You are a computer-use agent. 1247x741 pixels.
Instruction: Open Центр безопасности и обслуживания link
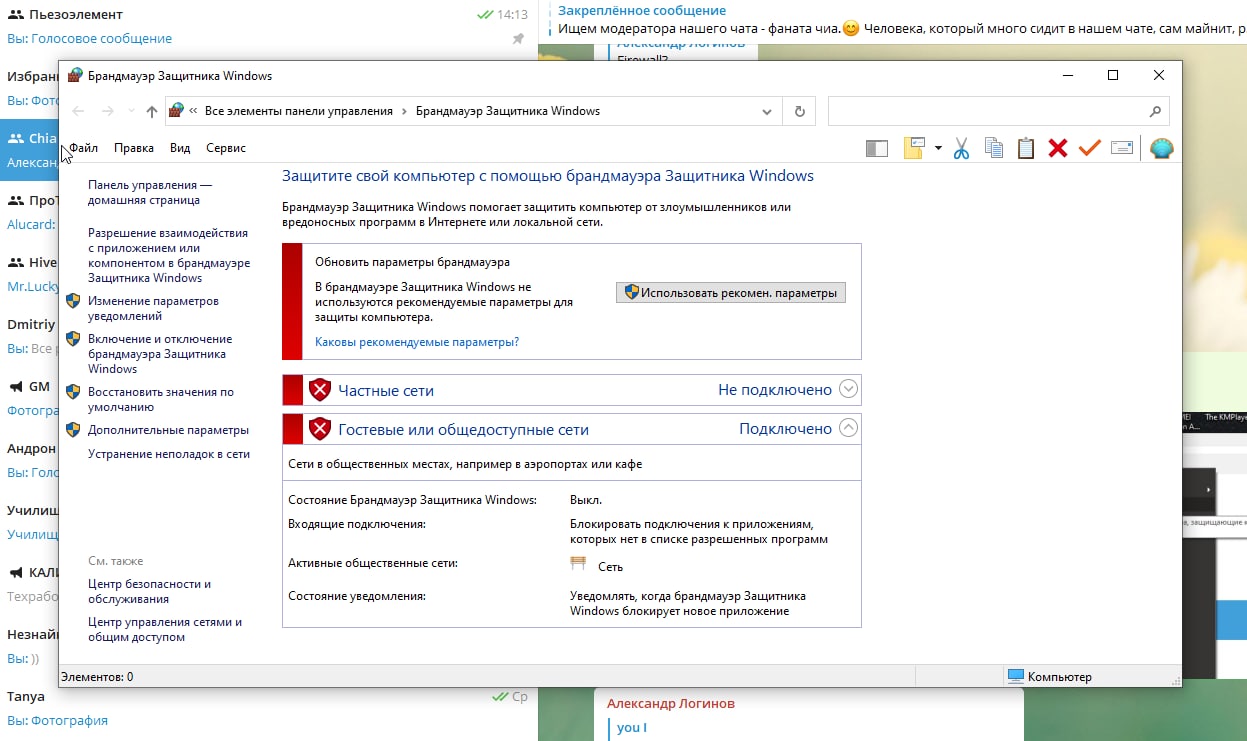[149, 591]
